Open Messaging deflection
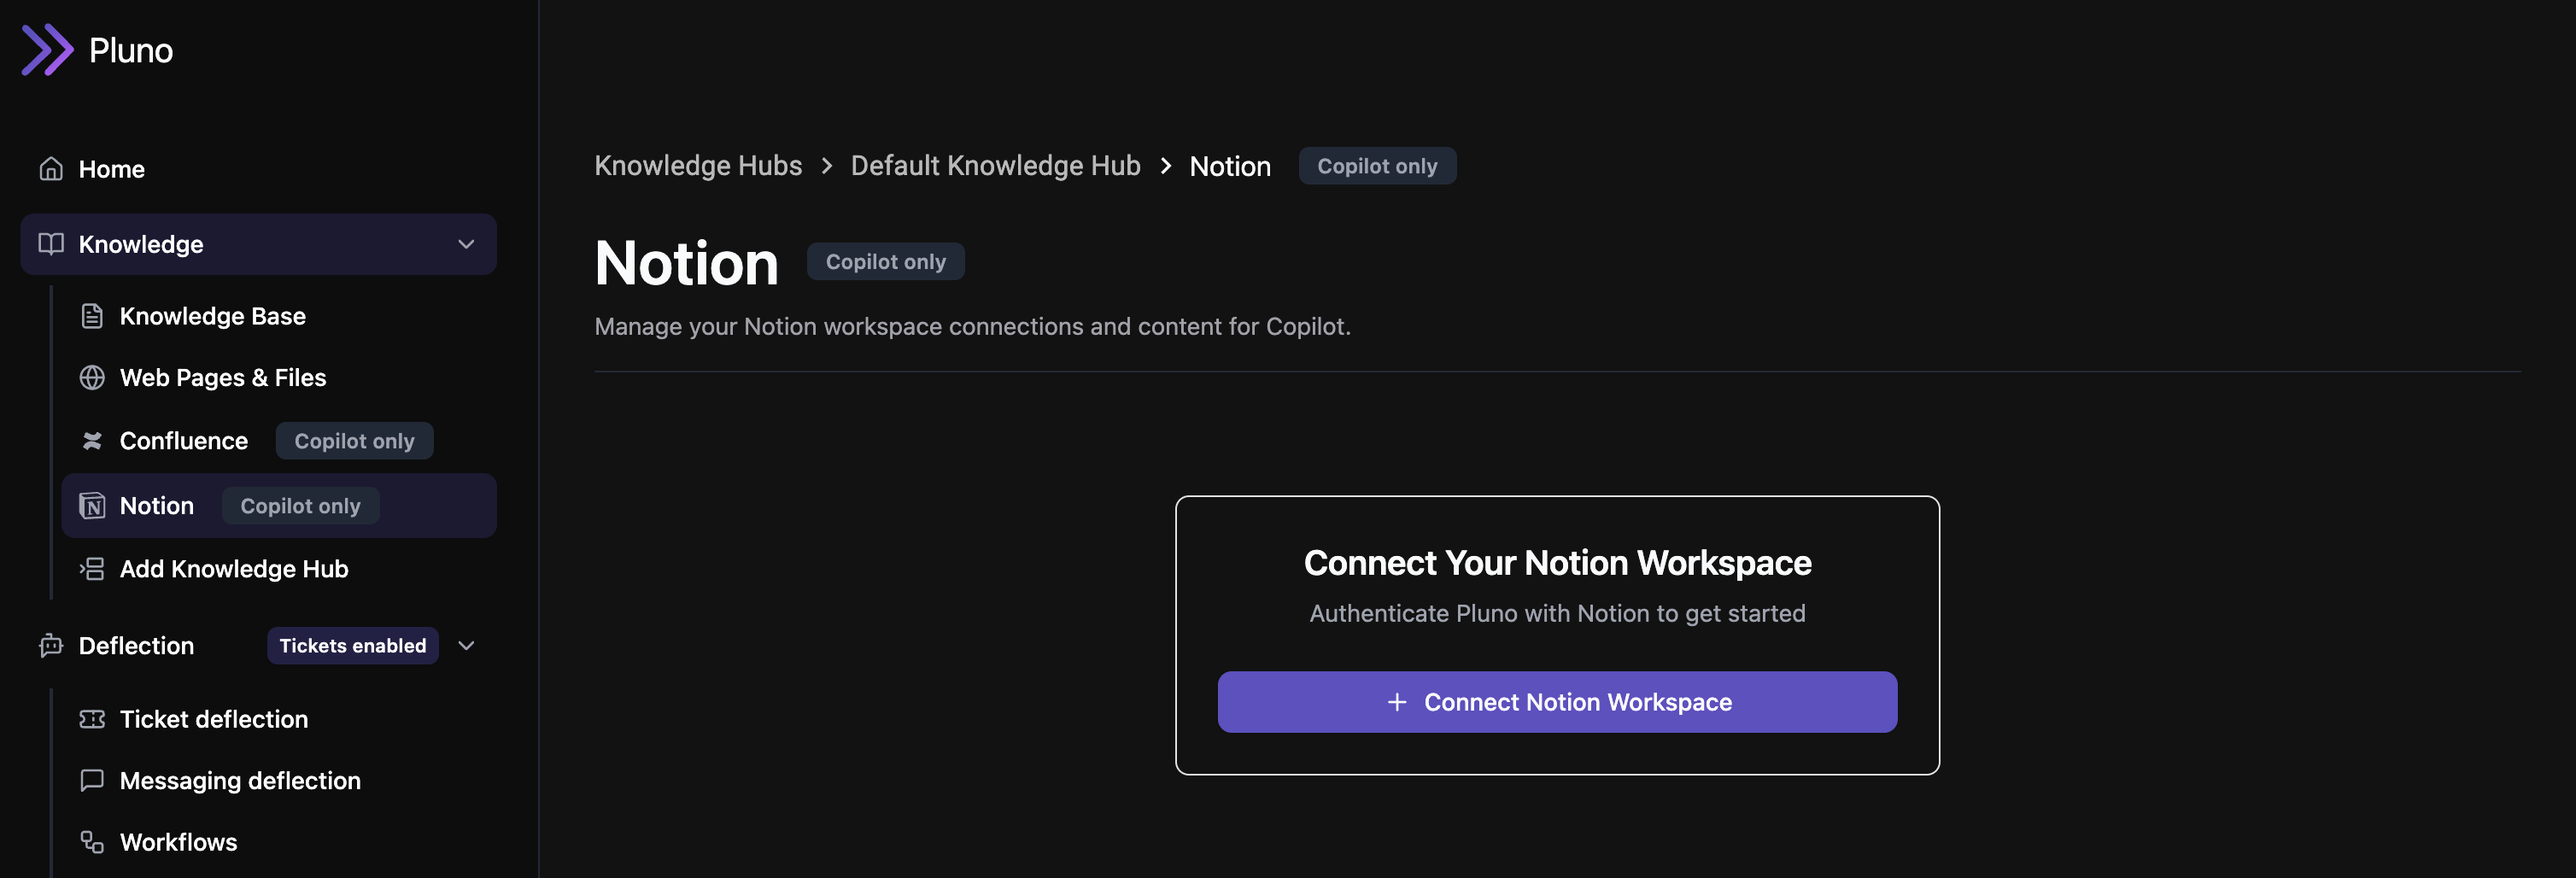This screenshot has height=878, width=2576. click(278, 780)
